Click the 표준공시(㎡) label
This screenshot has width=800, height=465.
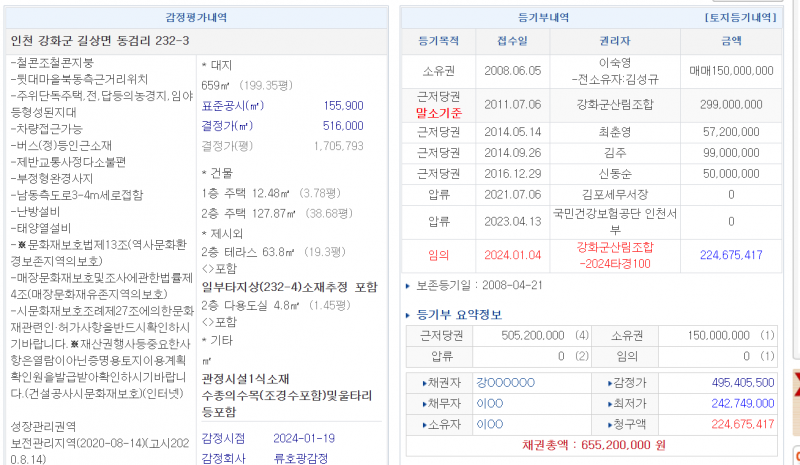pos(232,105)
